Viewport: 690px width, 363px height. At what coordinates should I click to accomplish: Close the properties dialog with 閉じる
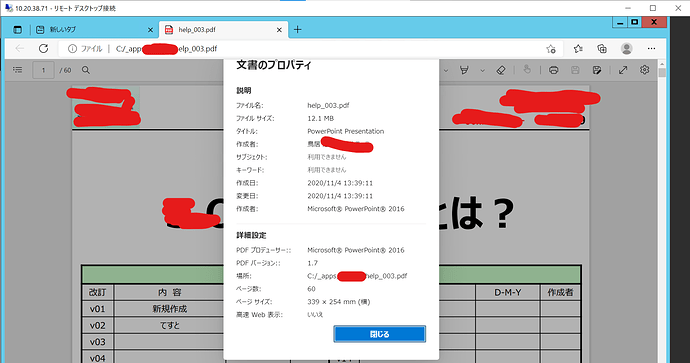click(x=379, y=334)
